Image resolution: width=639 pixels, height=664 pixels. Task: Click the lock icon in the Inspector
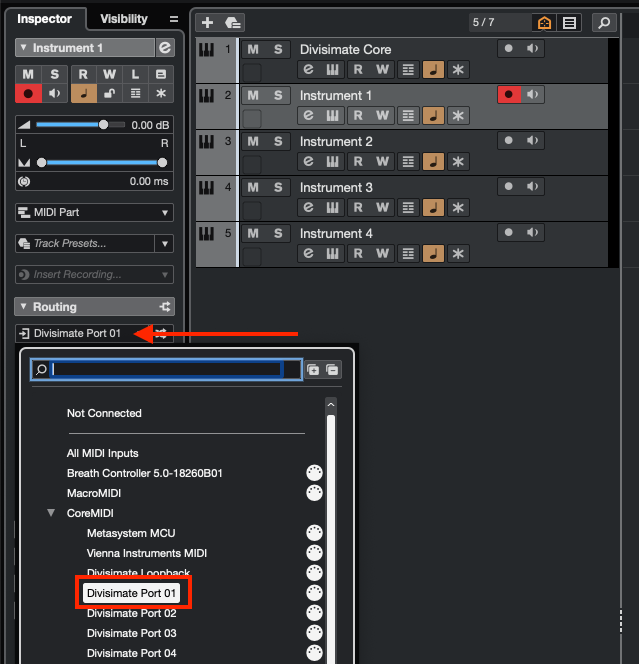[108, 93]
